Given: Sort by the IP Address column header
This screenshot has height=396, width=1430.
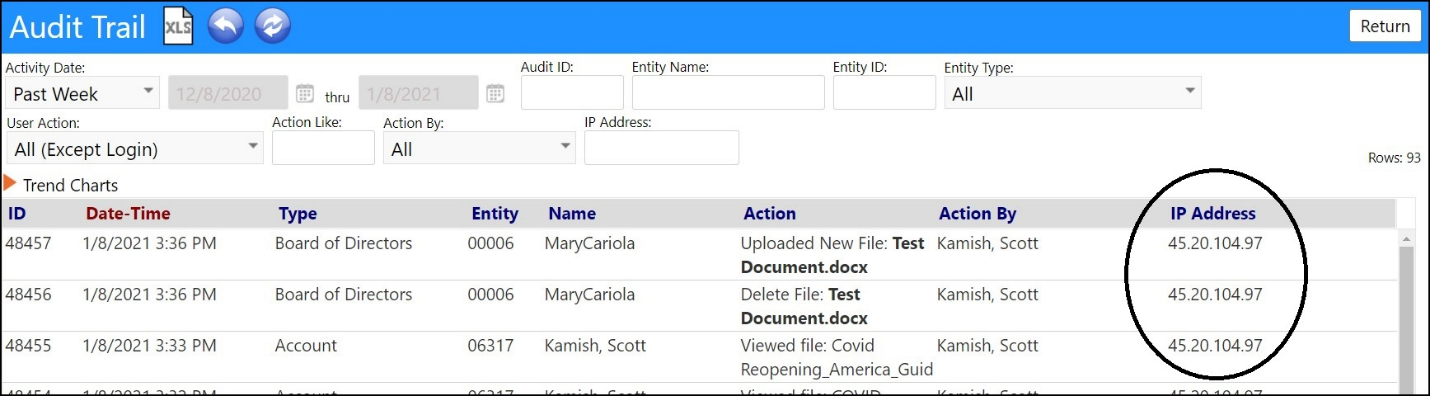Looking at the screenshot, I should [x=1213, y=213].
